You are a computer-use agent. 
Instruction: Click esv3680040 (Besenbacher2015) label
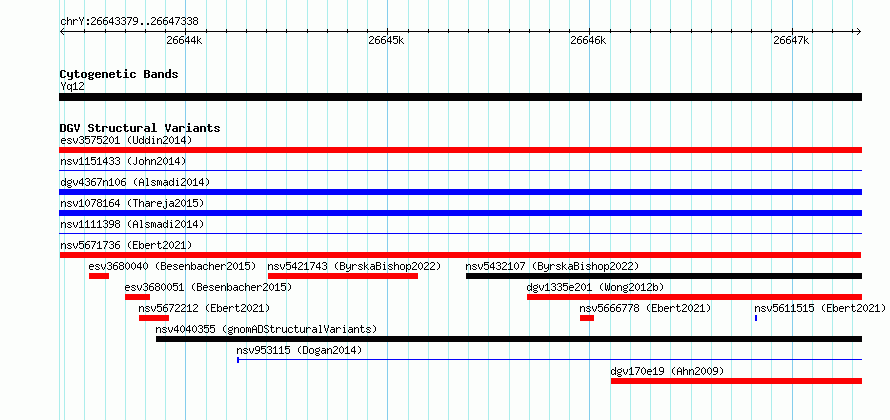[x=173, y=266]
